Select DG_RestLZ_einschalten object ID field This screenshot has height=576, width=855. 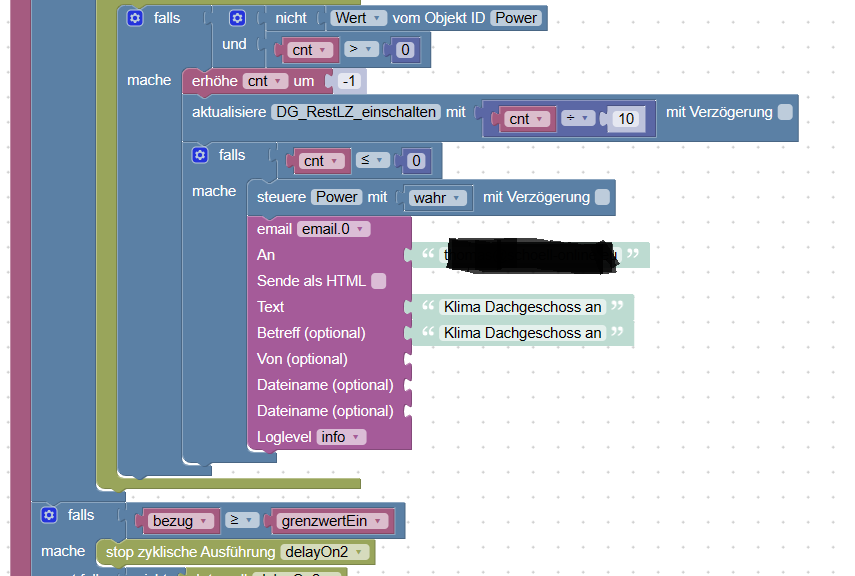click(356, 112)
